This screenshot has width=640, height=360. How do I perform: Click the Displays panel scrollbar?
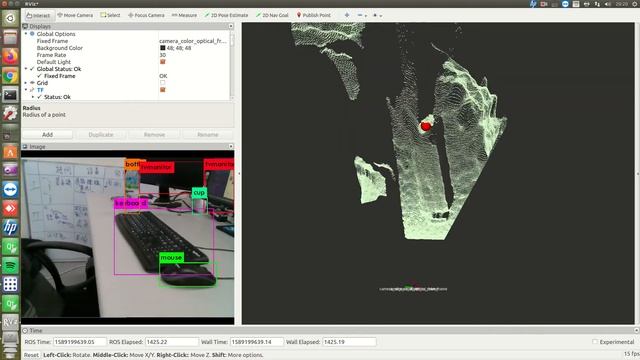click(x=232, y=41)
